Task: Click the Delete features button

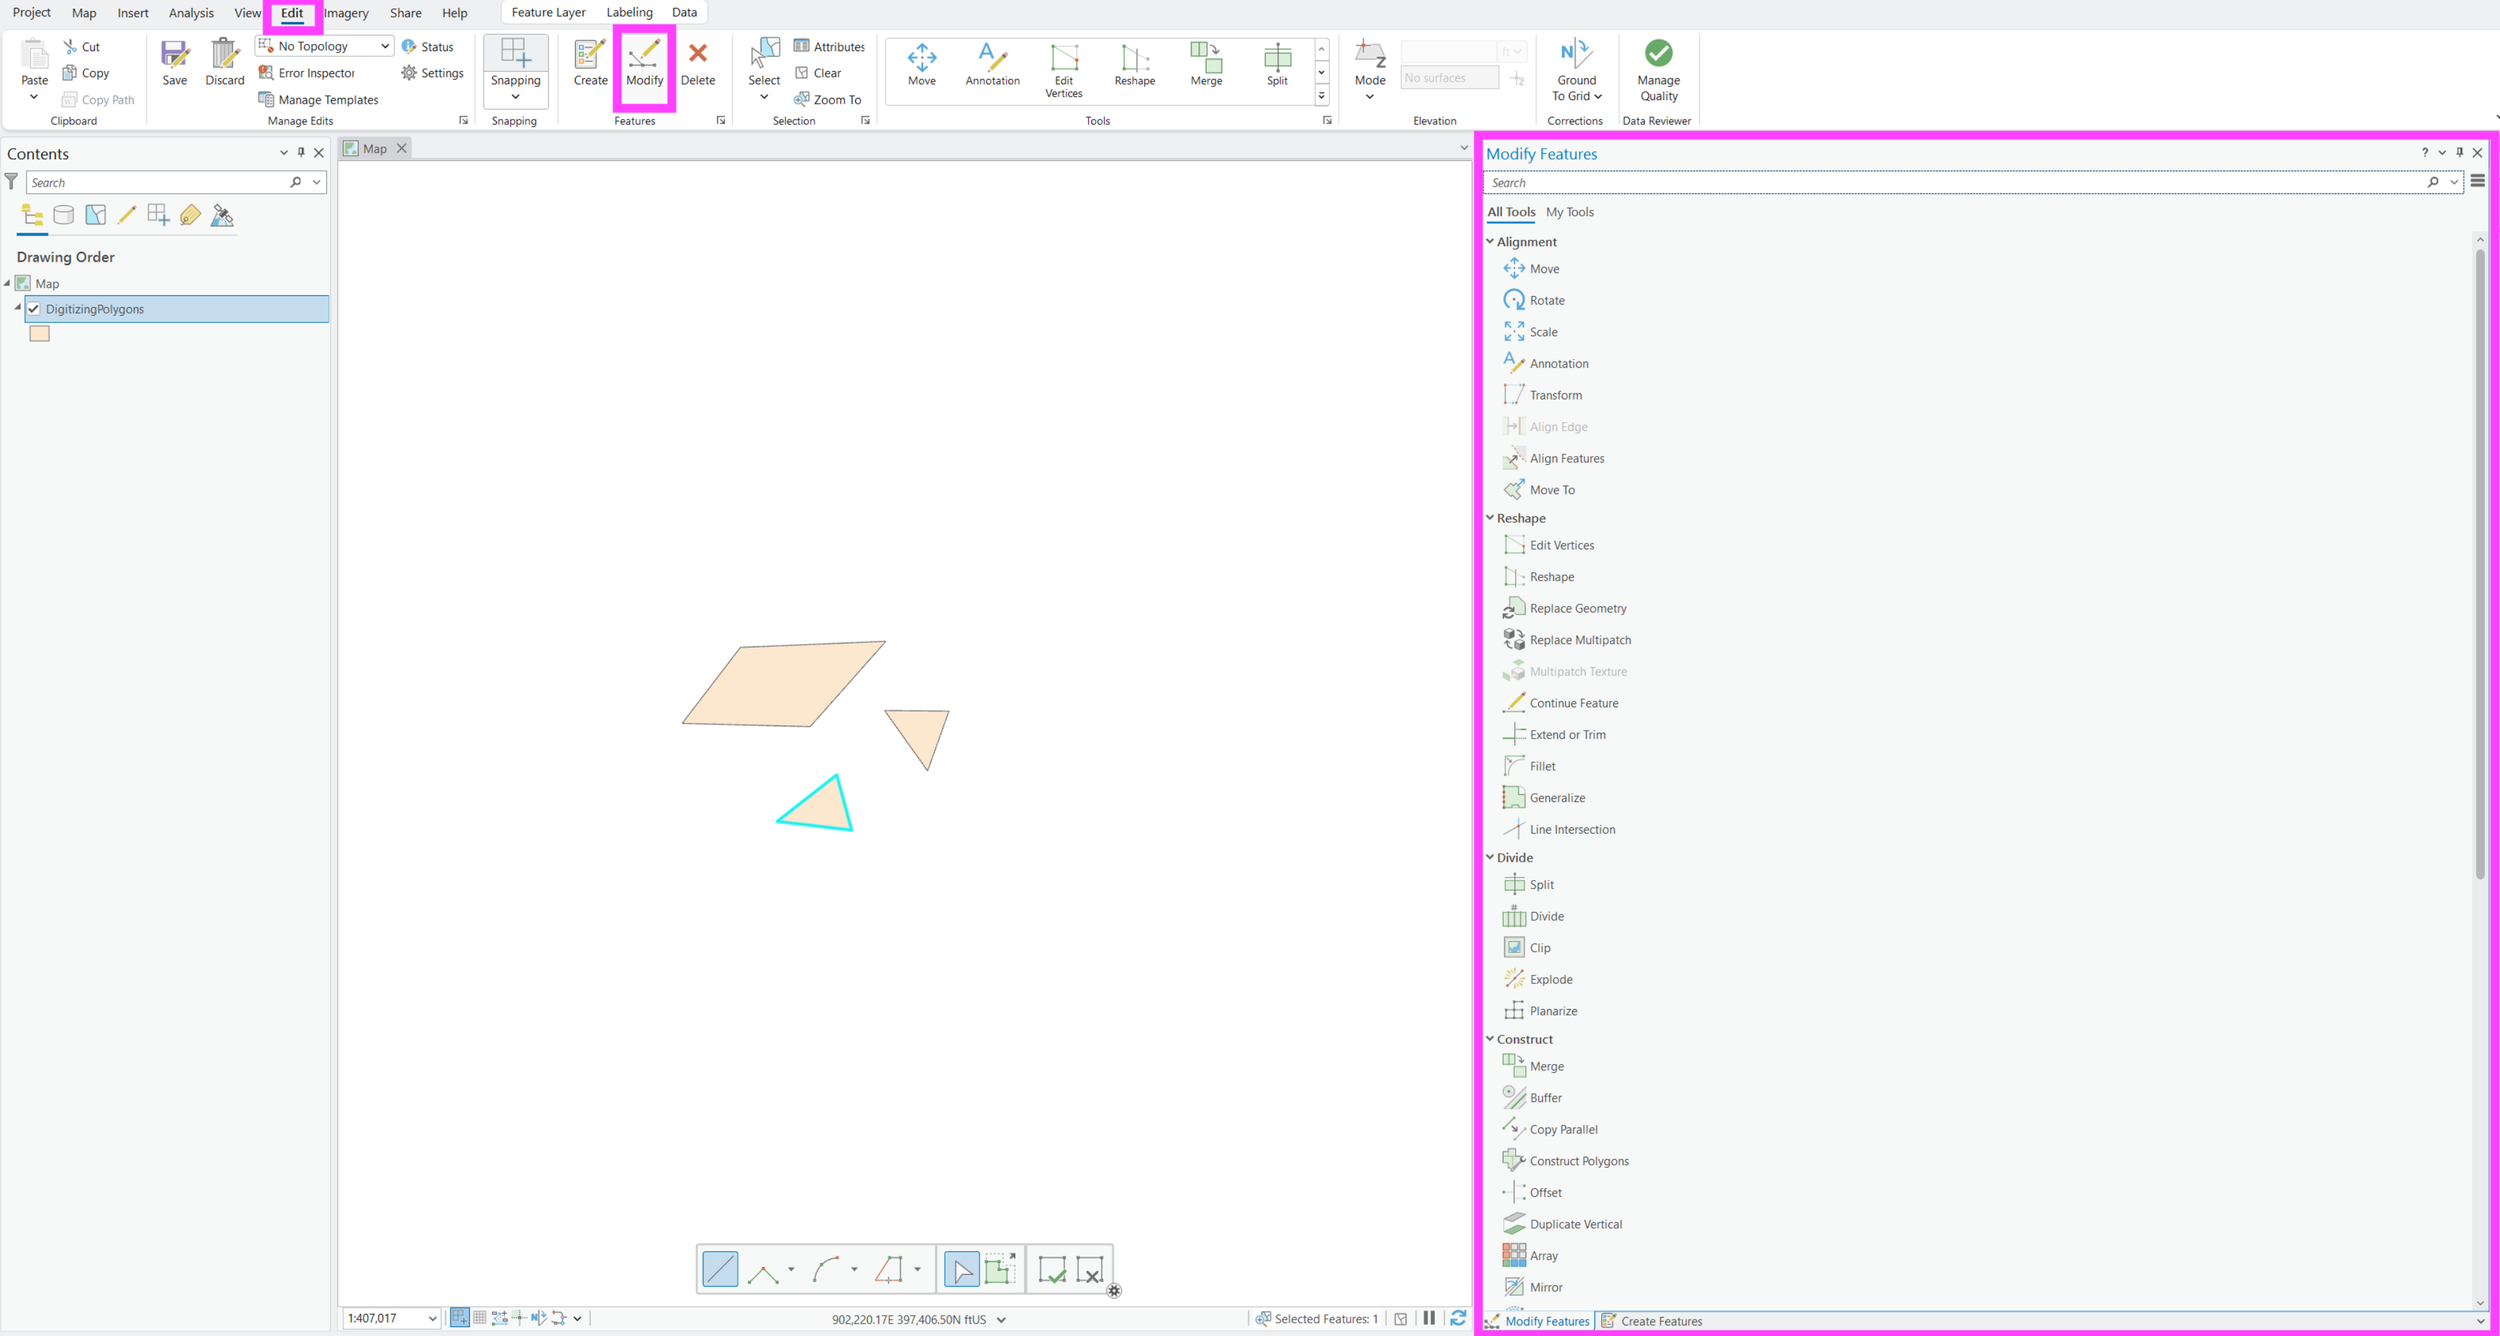Action: [x=697, y=64]
